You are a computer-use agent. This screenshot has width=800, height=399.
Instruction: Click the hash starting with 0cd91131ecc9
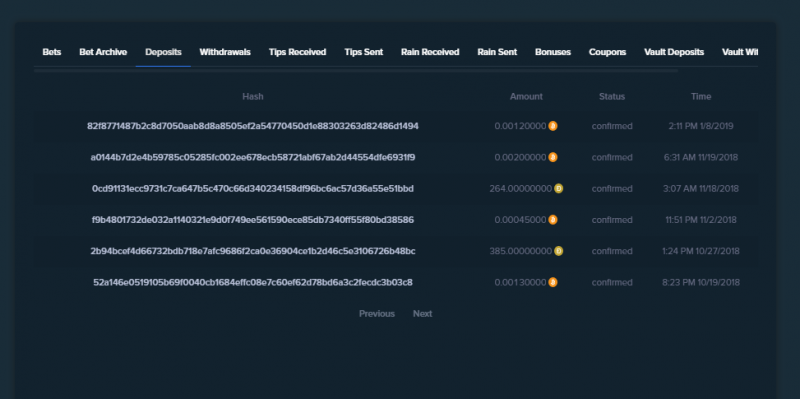tap(253, 189)
